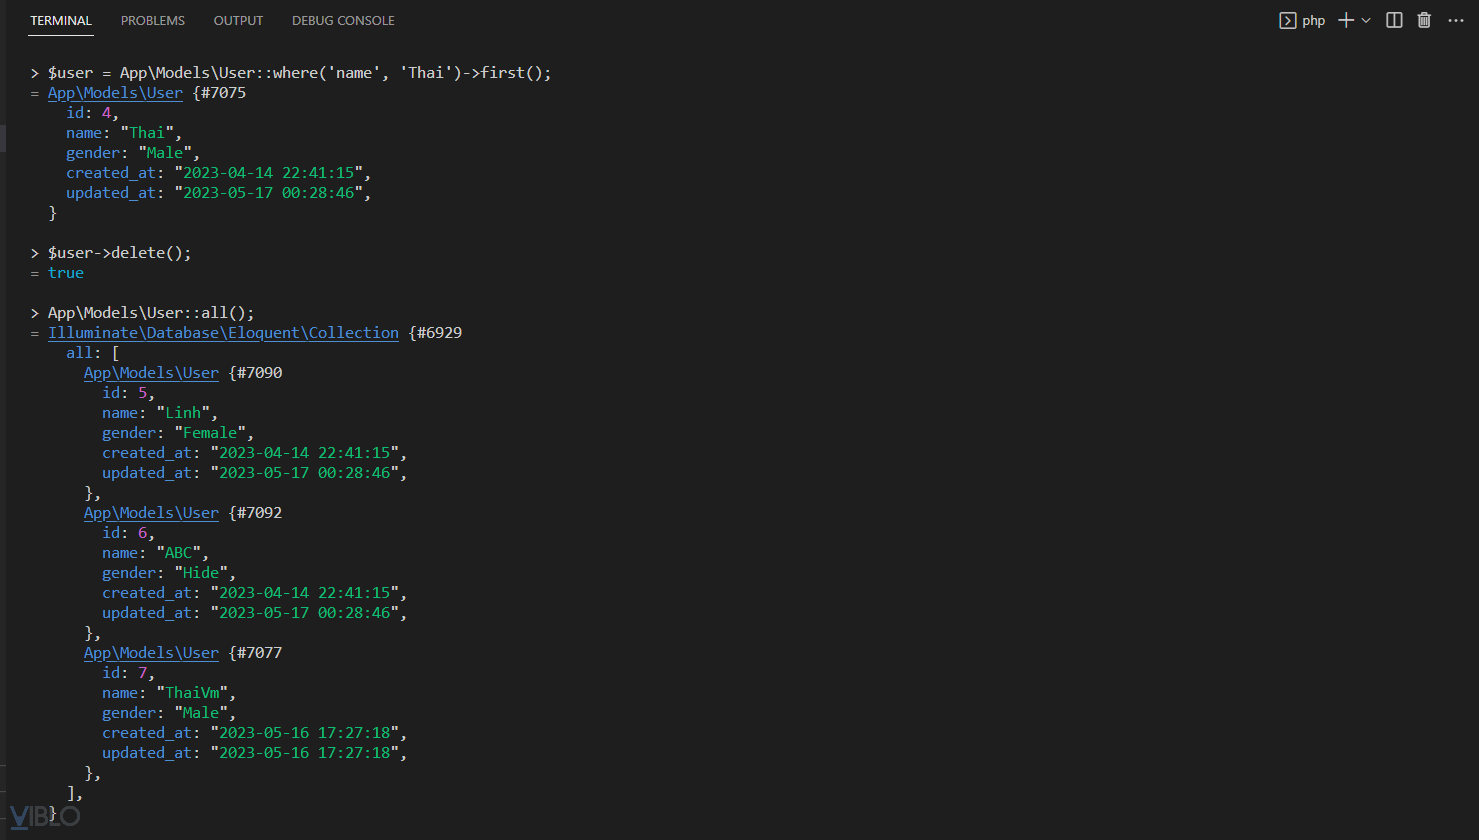Open the panel more actions ellipsis

(x=1456, y=20)
